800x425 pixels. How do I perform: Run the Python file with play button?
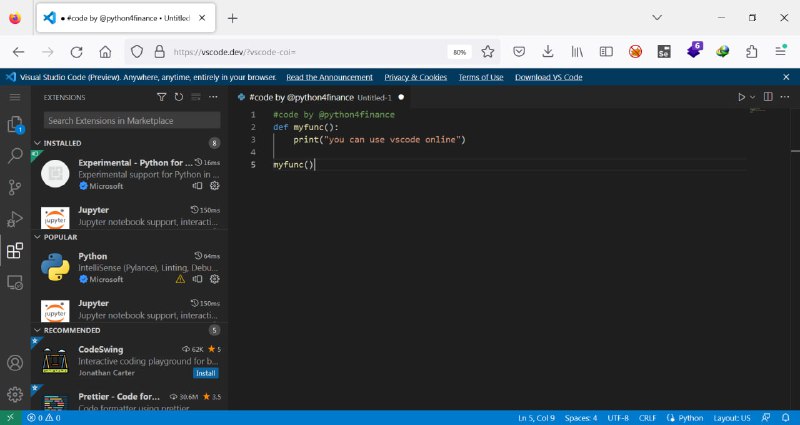(741, 97)
